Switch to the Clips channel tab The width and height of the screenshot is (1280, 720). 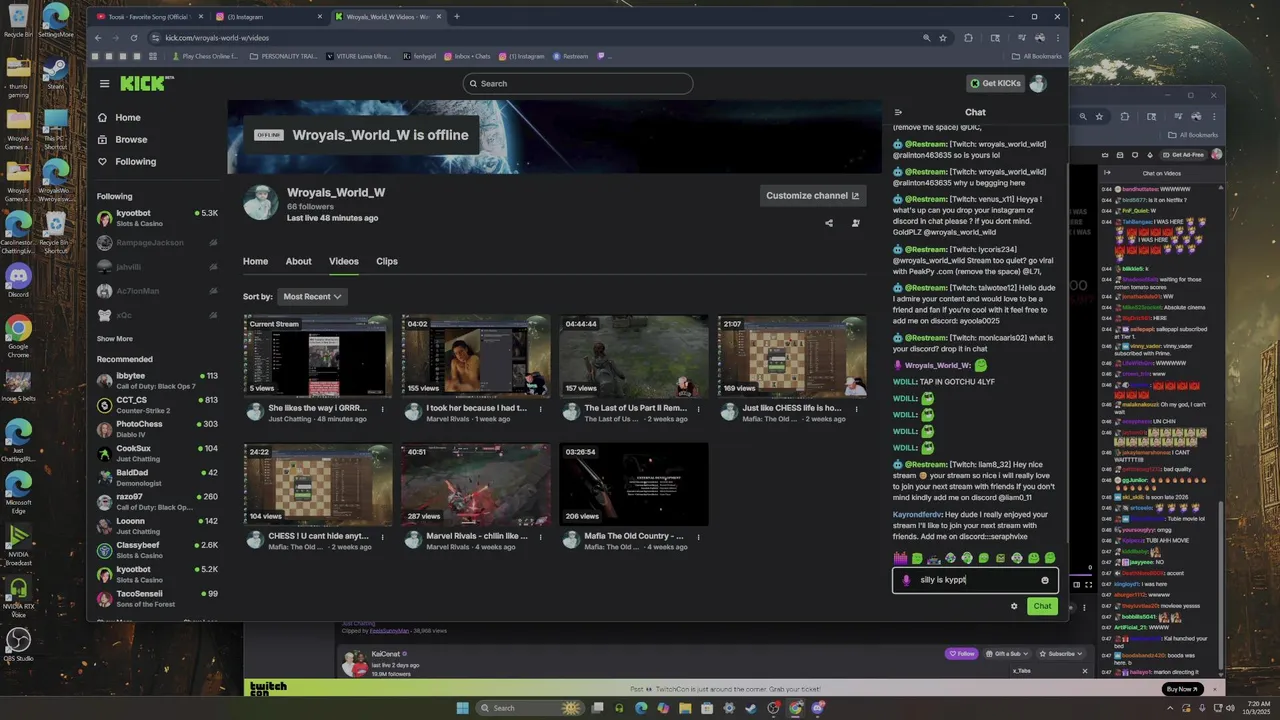(x=387, y=262)
